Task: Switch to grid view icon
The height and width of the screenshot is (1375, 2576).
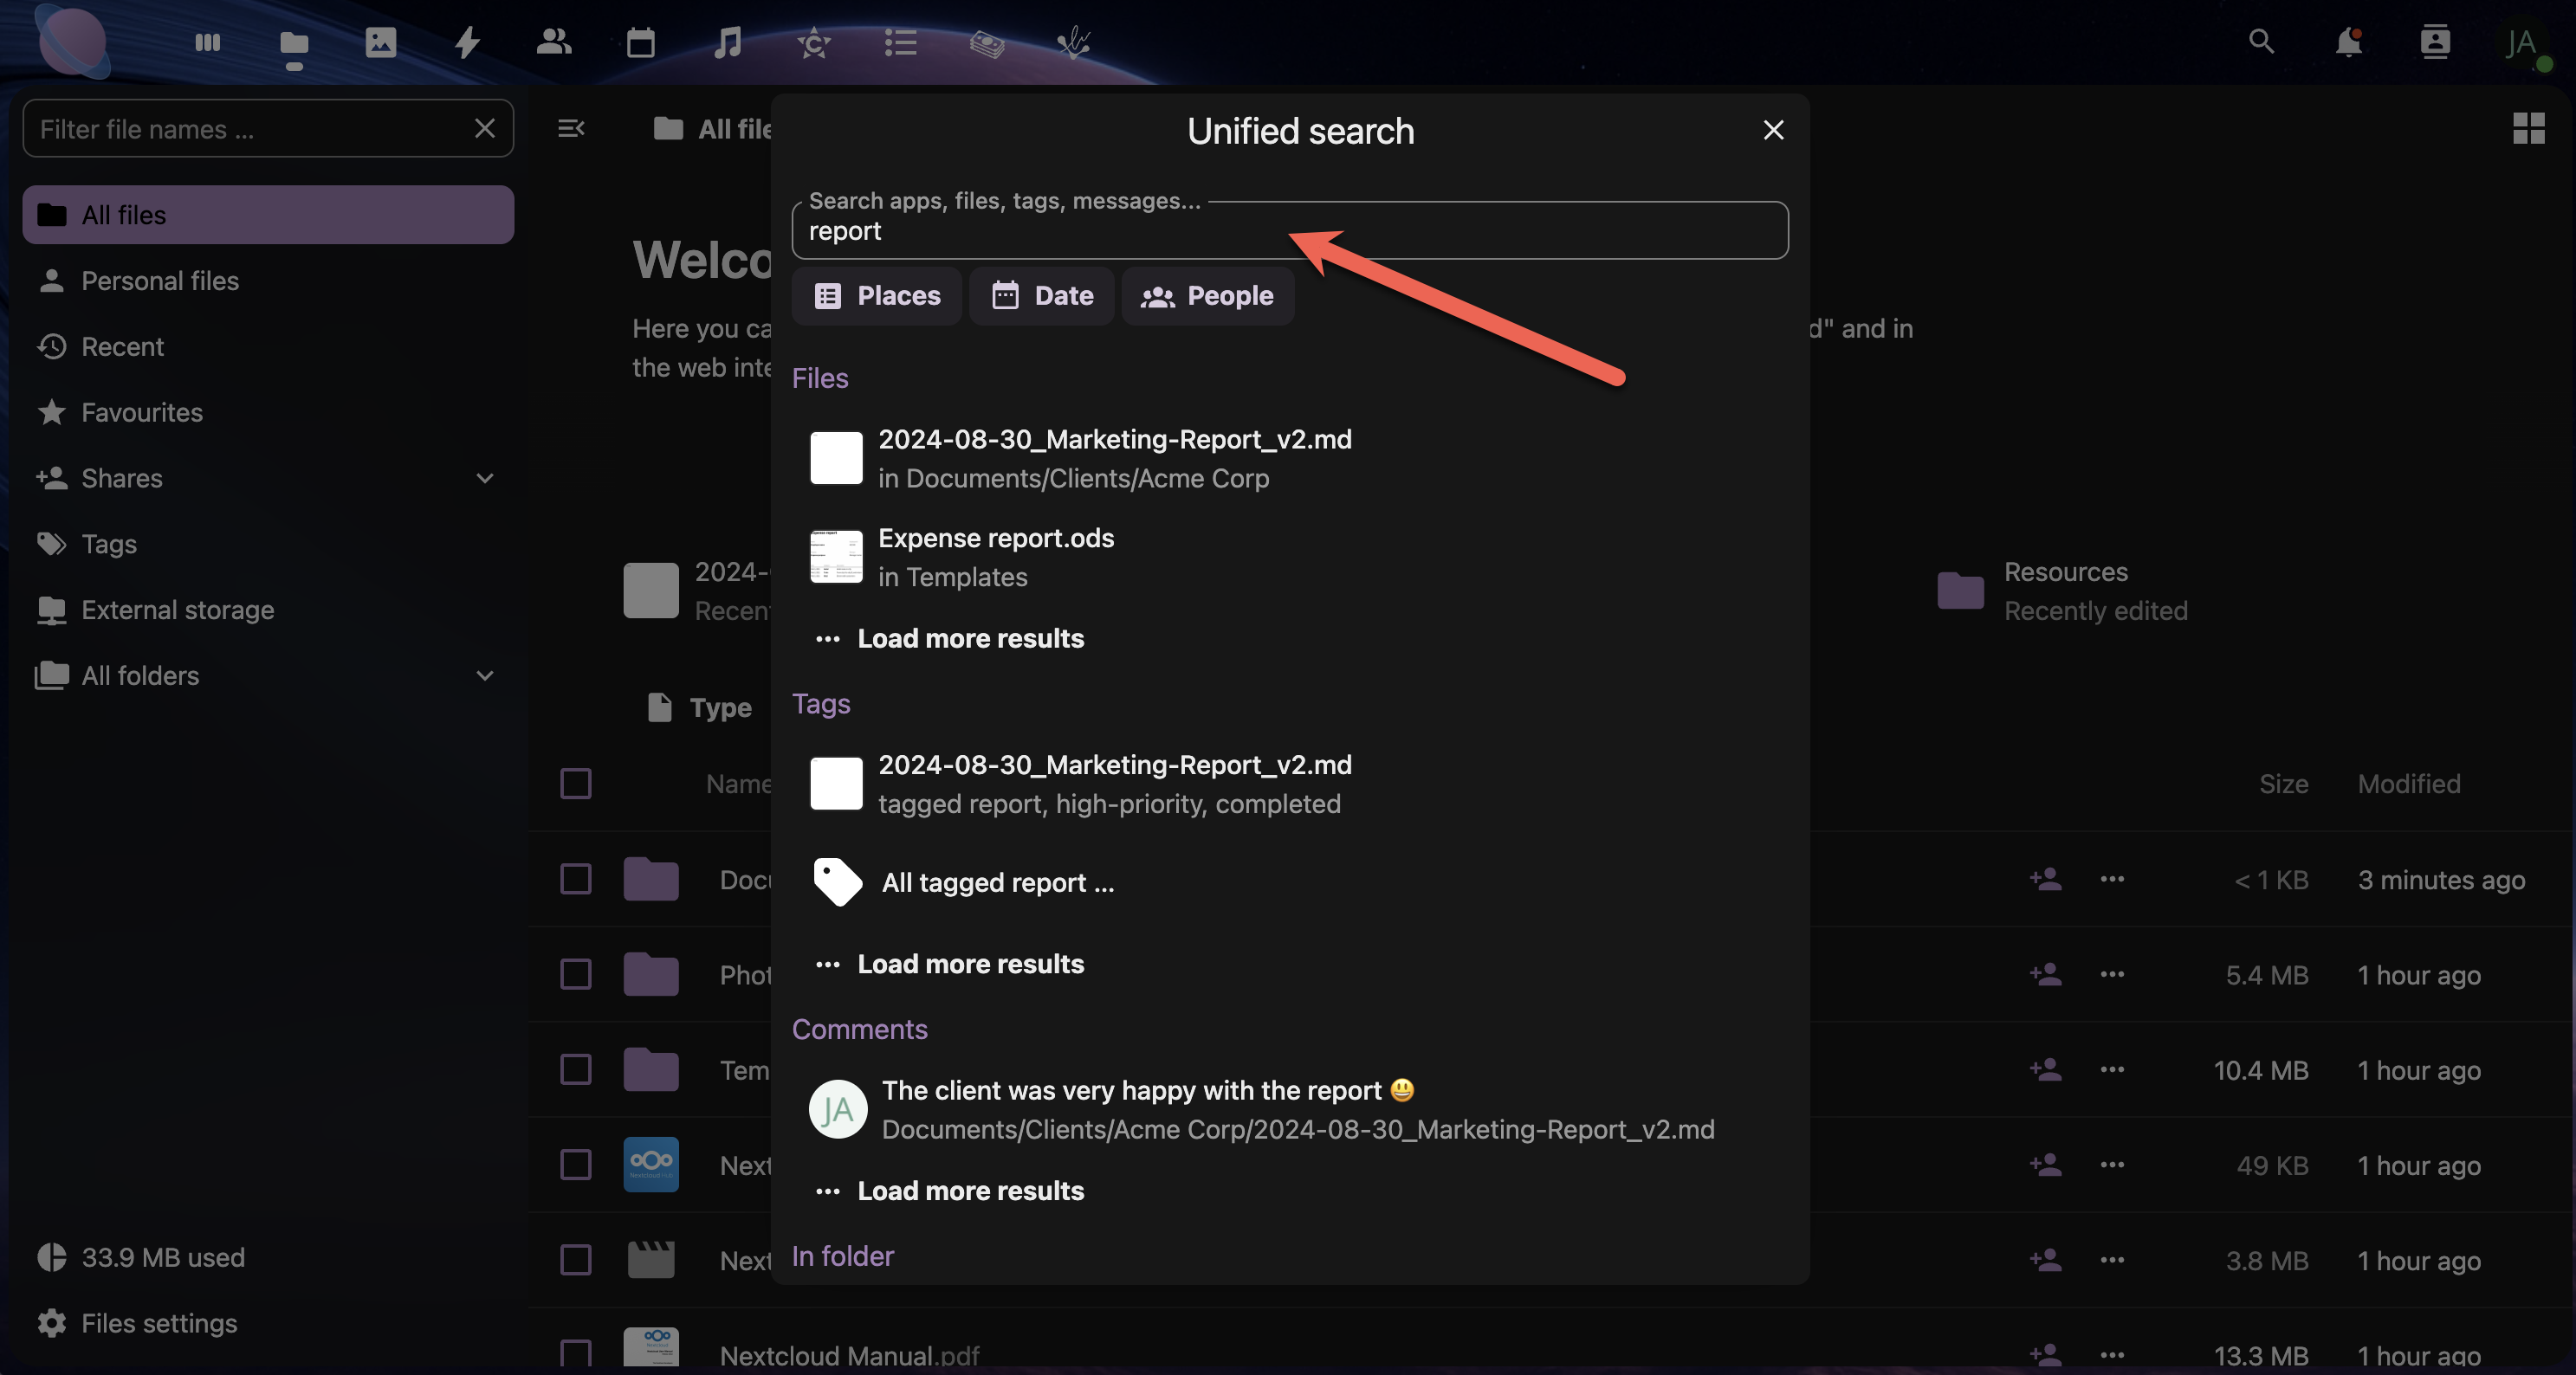Action: coord(2528,128)
